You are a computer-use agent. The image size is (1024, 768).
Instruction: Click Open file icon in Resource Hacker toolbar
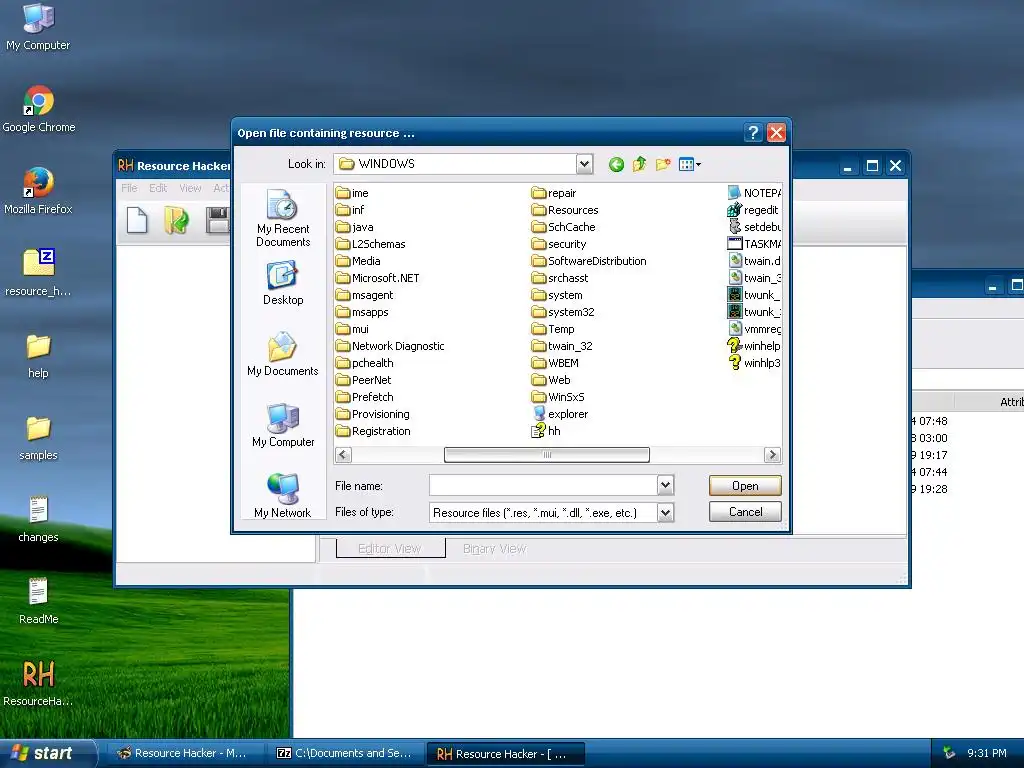(176, 220)
